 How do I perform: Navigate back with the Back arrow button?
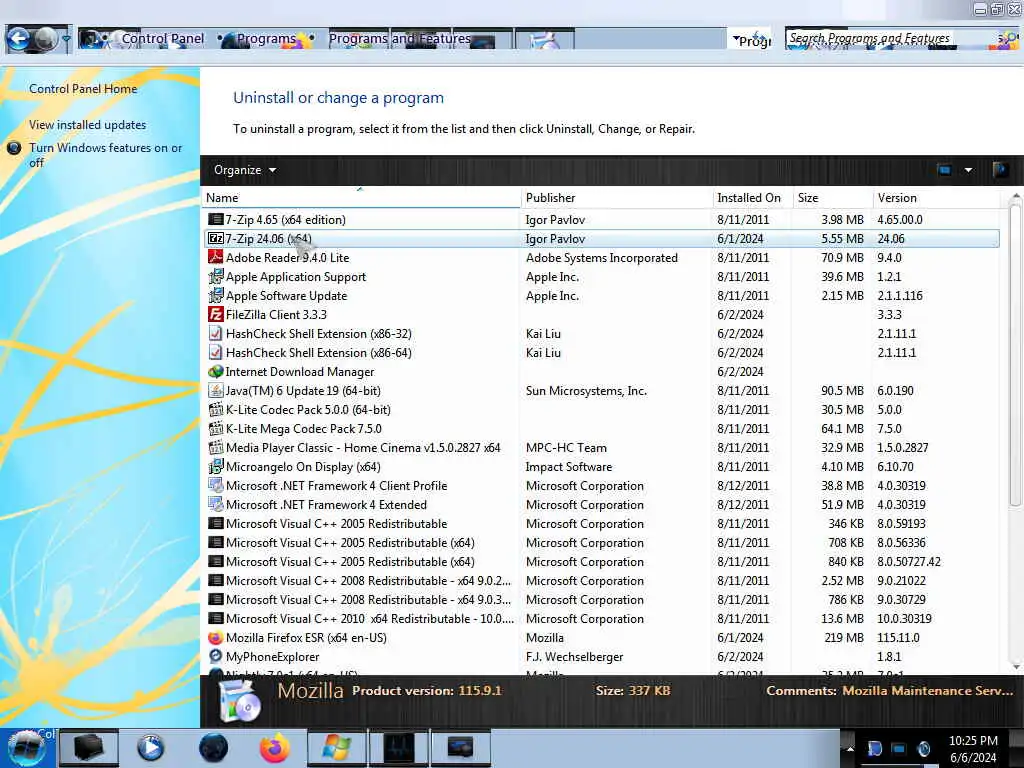tap(19, 39)
